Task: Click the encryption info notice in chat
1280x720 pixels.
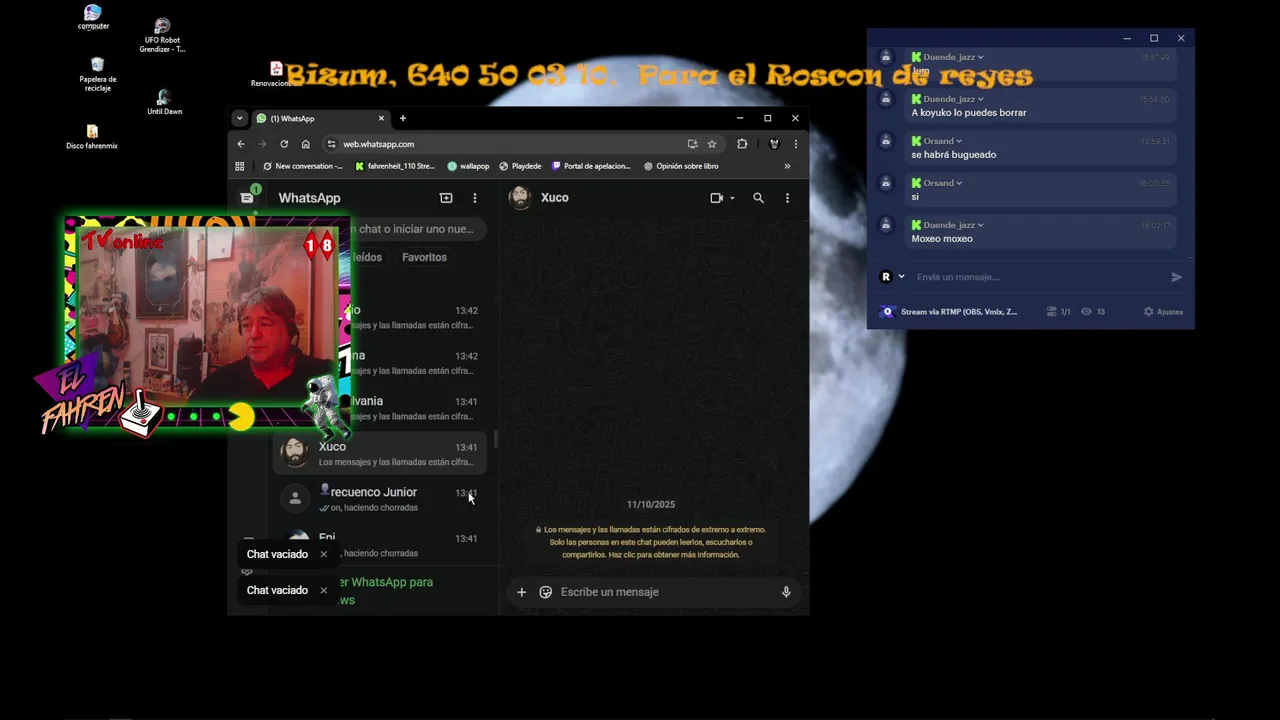Action: pyautogui.click(x=651, y=542)
